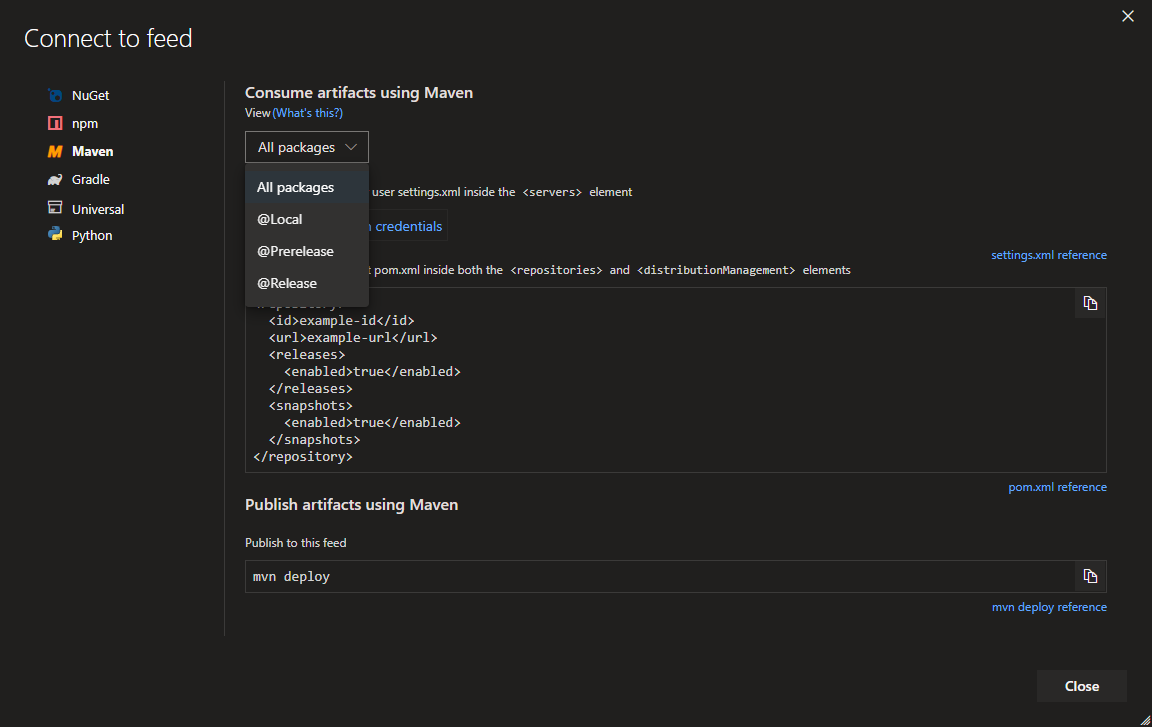Open mvn deploy reference link
This screenshot has height=727, width=1152.
1049,607
